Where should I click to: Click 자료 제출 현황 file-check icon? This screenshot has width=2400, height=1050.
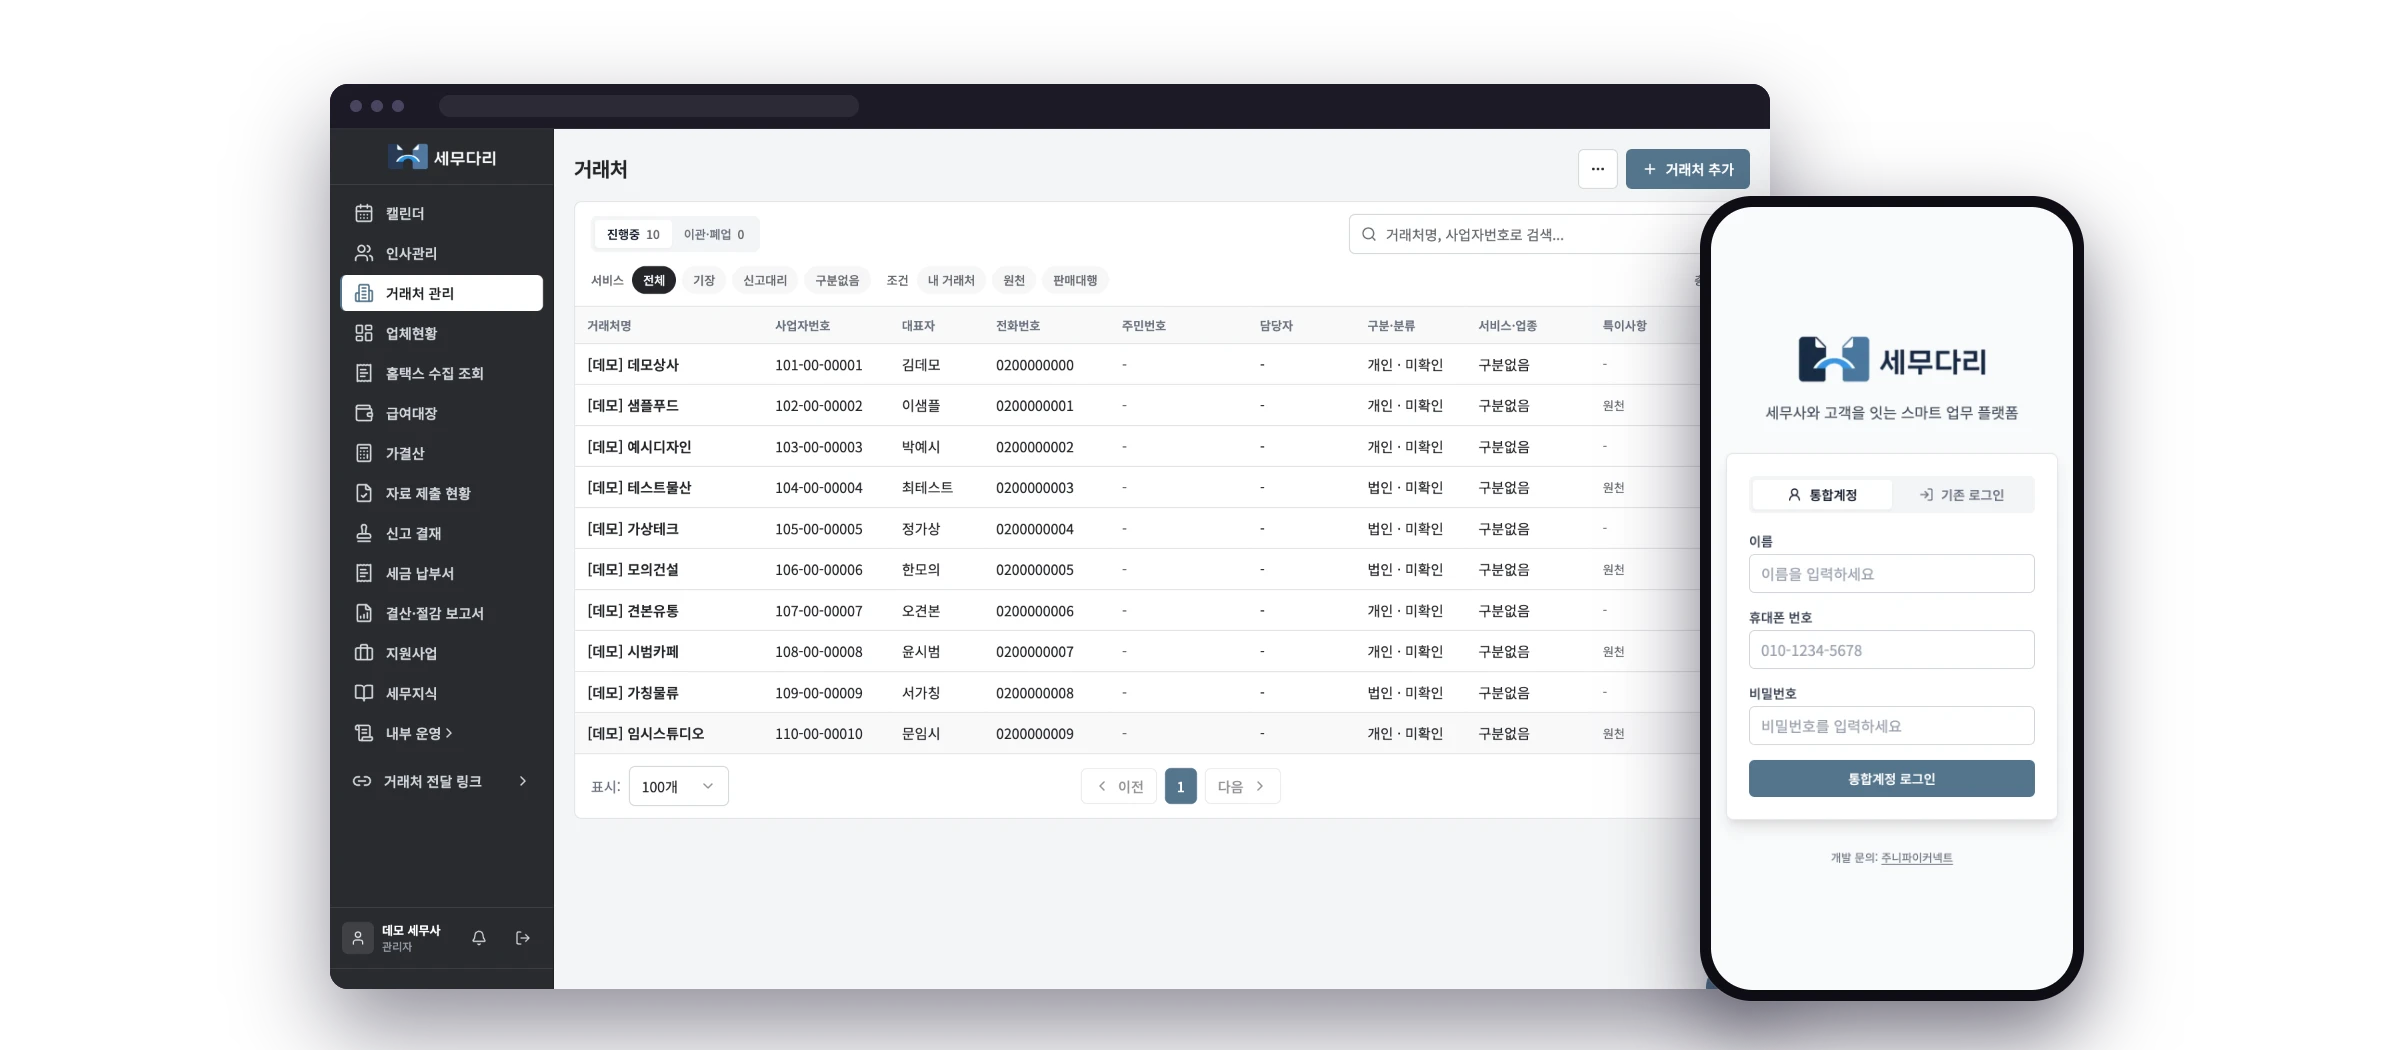click(x=364, y=493)
